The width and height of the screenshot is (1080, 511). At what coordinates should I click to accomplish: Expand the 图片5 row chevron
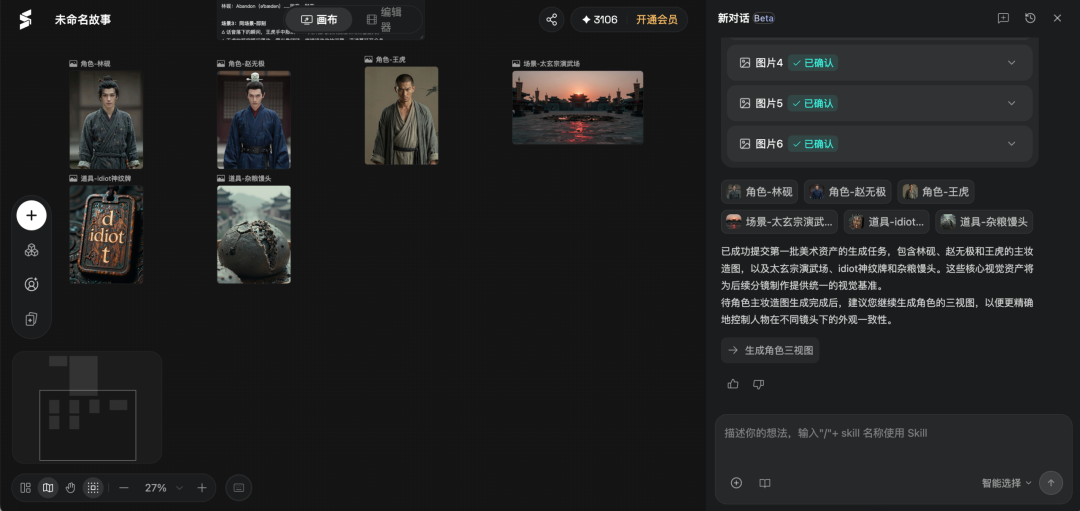(x=1012, y=103)
